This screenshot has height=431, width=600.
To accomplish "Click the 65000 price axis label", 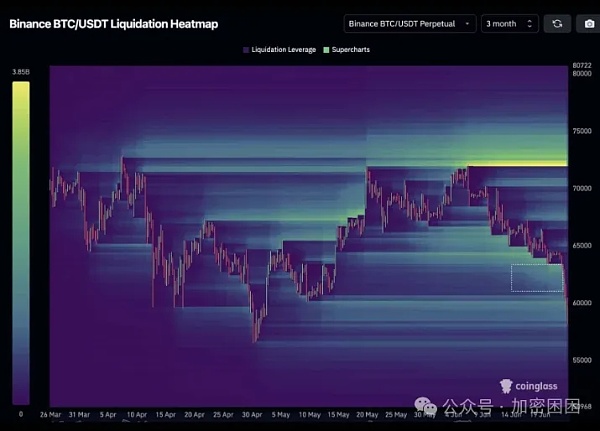I will coord(582,245).
